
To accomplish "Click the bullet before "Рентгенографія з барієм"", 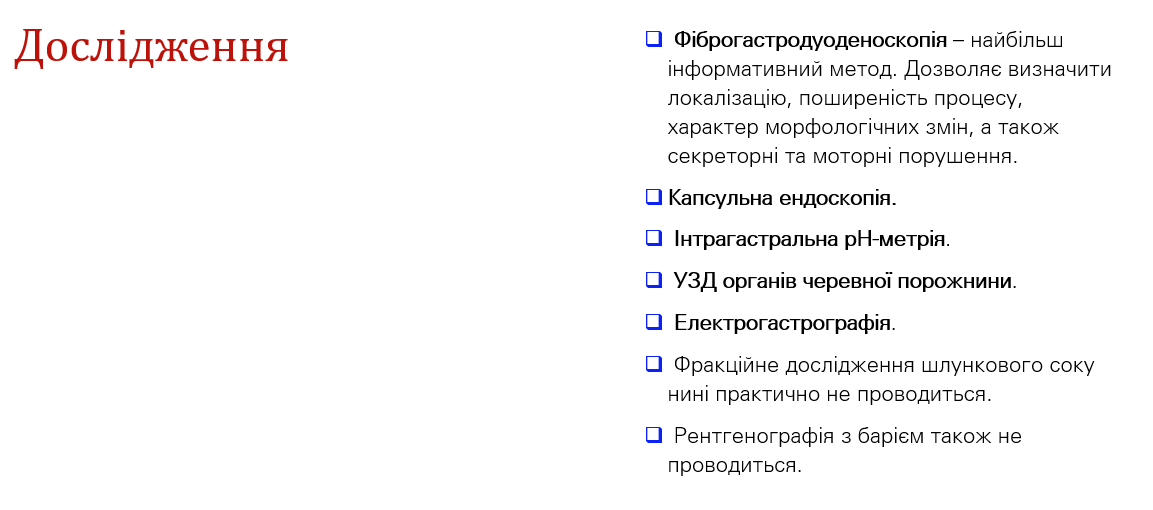I will [654, 435].
